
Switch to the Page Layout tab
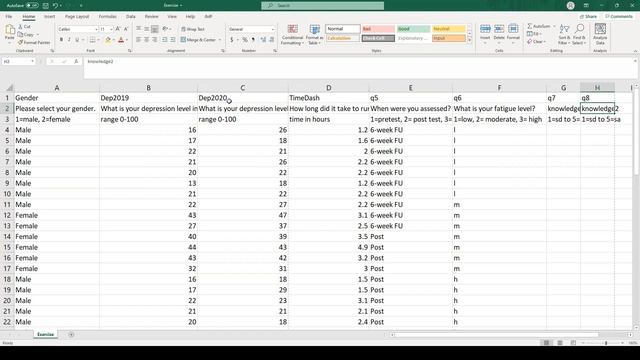(x=77, y=17)
